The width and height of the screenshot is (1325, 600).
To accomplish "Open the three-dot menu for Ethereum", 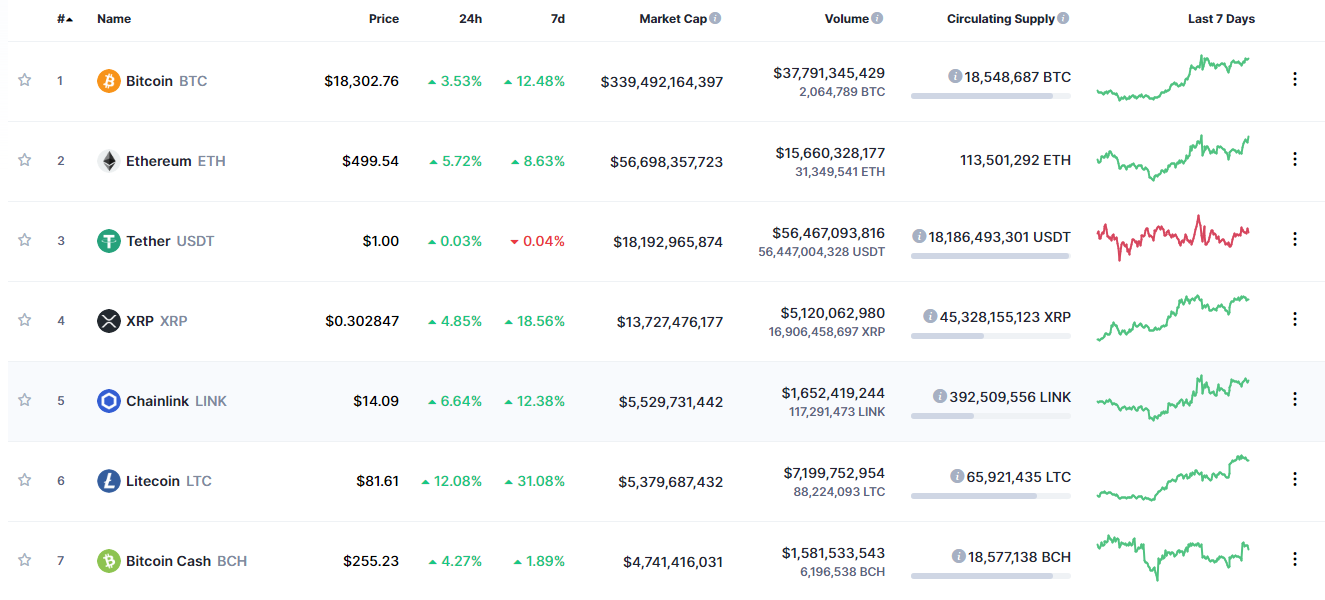I will (x=1295, y=159).
